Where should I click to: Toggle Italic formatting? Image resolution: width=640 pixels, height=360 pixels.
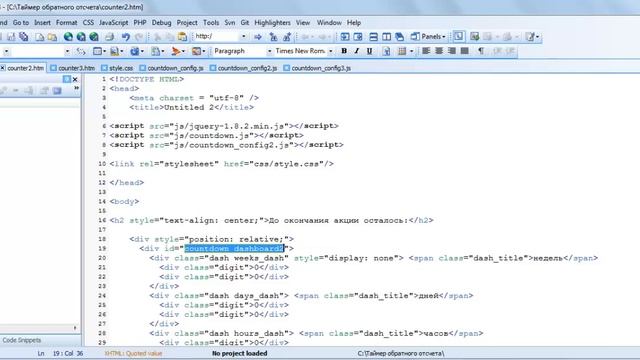pyautogui.click(x=357, y=51)
